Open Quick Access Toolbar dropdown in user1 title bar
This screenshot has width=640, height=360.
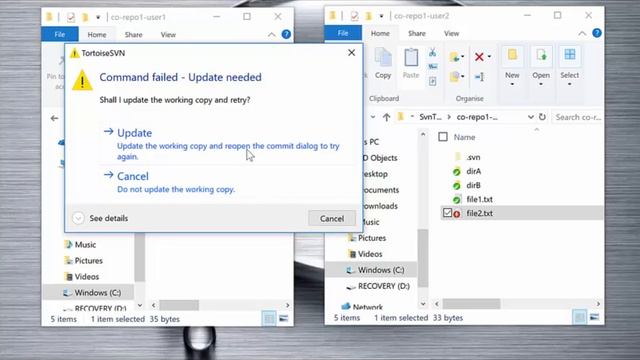(98, 18)
